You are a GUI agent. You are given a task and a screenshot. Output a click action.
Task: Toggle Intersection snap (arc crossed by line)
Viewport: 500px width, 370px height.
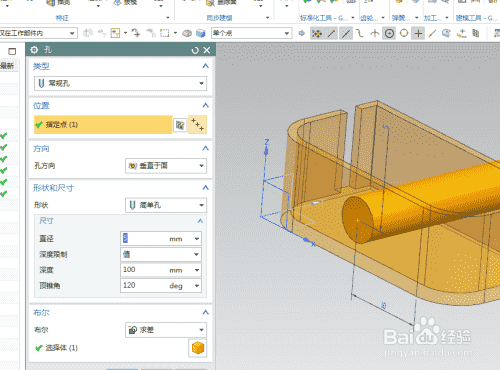[x=375, y=33]
